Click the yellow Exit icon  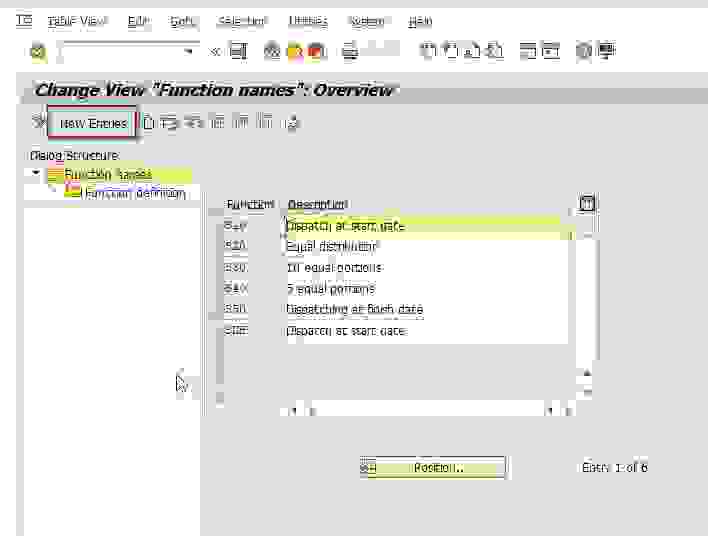pos(295,51)
